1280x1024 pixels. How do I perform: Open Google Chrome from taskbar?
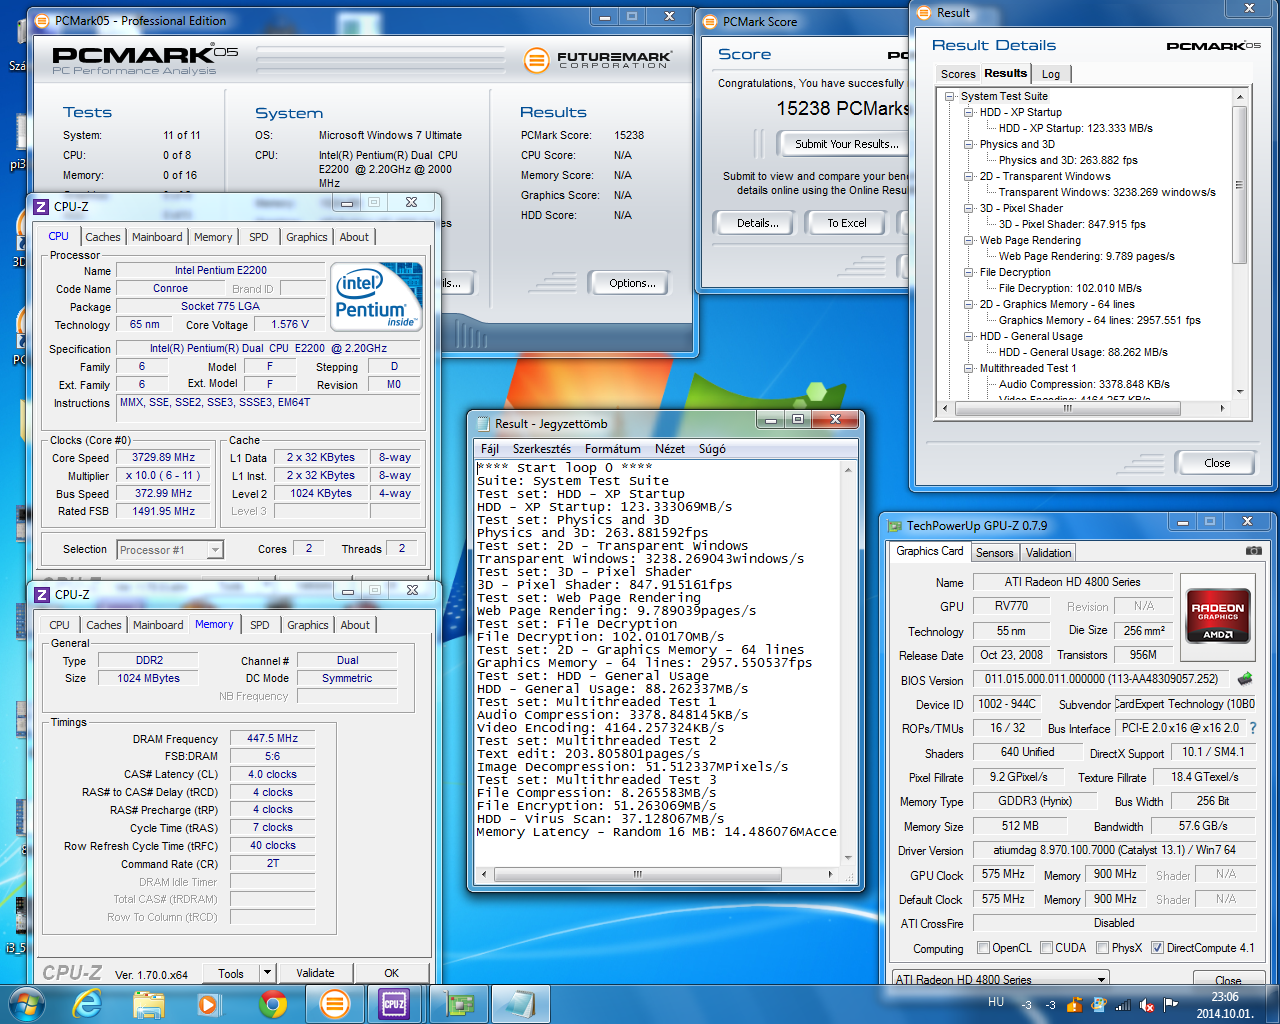[272, 1003]
